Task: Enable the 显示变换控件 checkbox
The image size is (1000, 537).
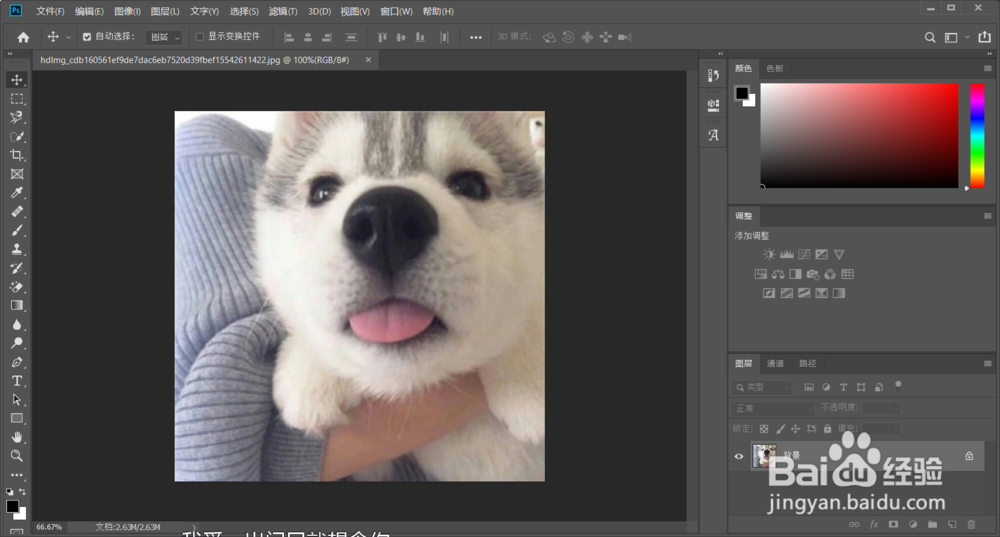Action: tap(200, 37)
